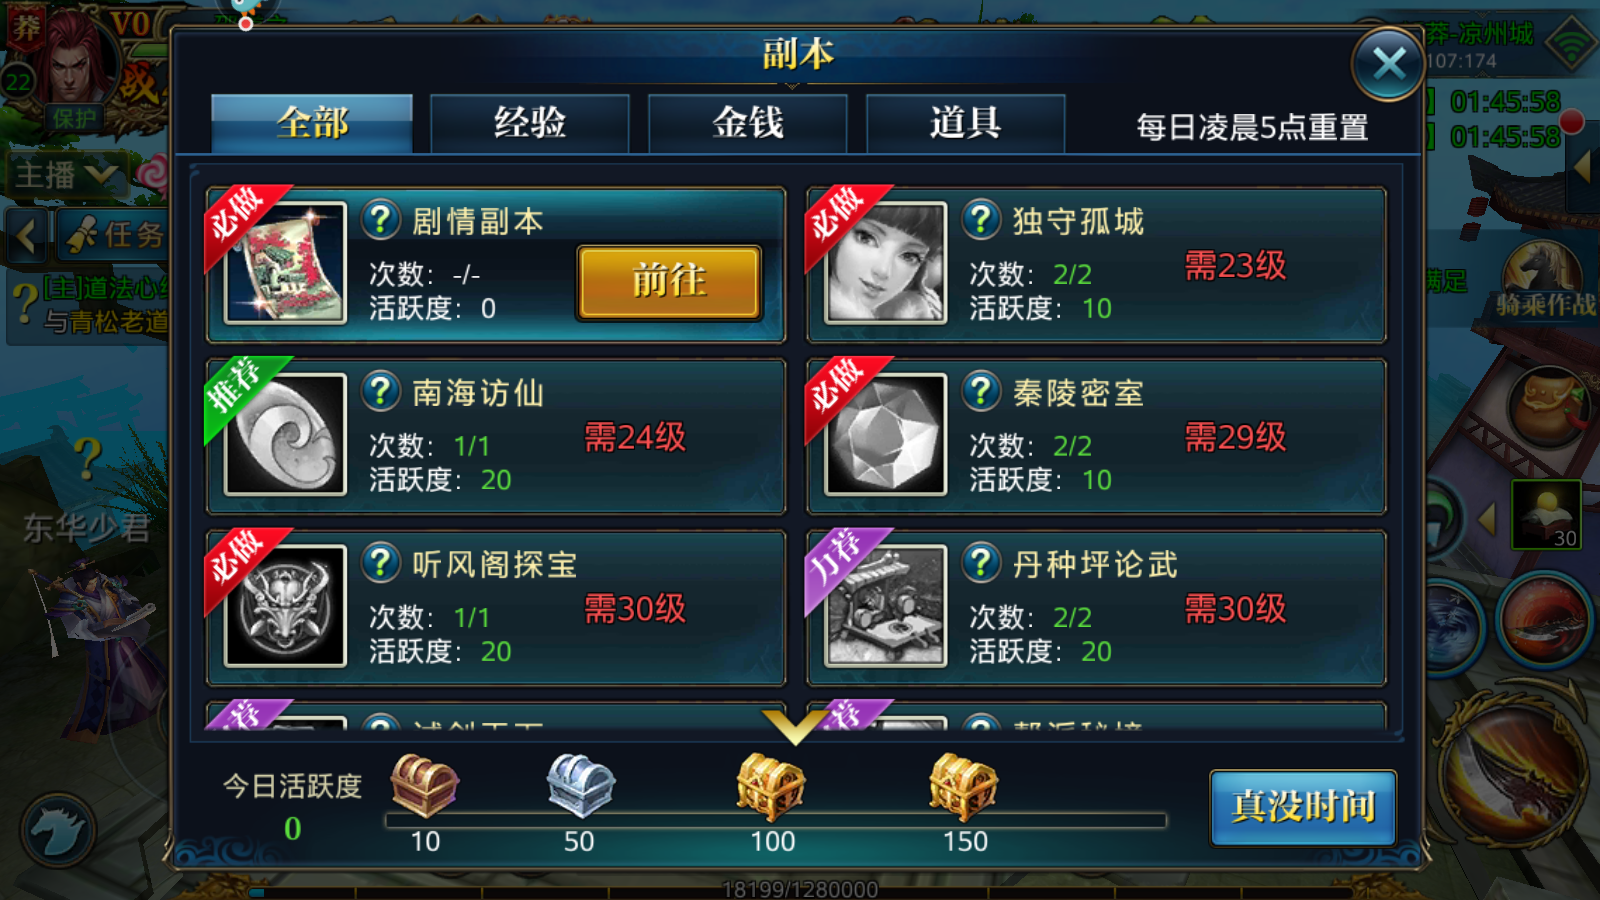Click the 150 activity gold chest
Screen dimensions: 1600x900
pyautogui.click(x=963, y=787)
